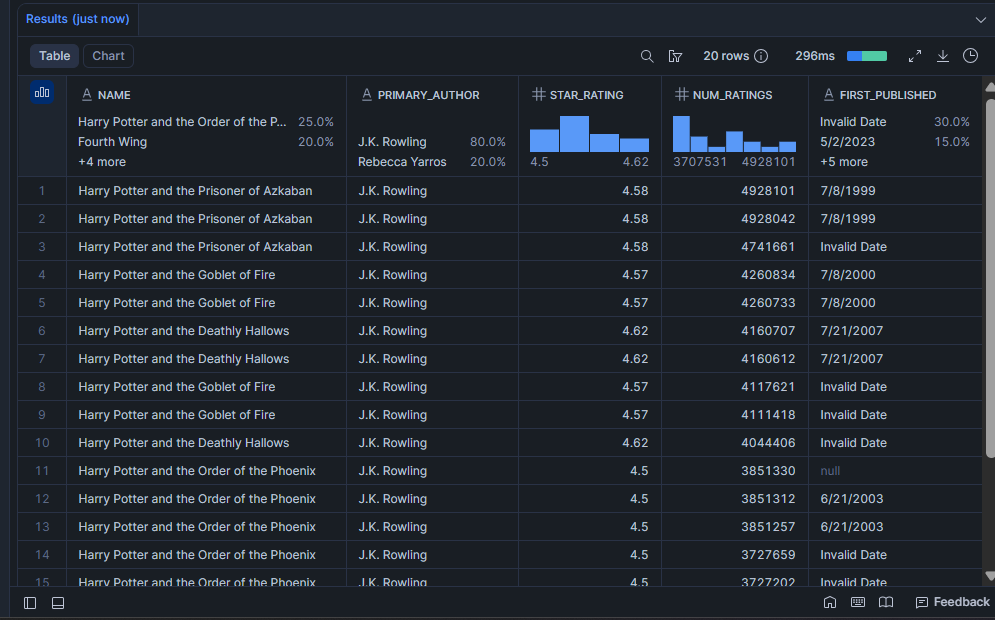
Task: Toggle column statistics chart icon
Action: coord(42,93)
